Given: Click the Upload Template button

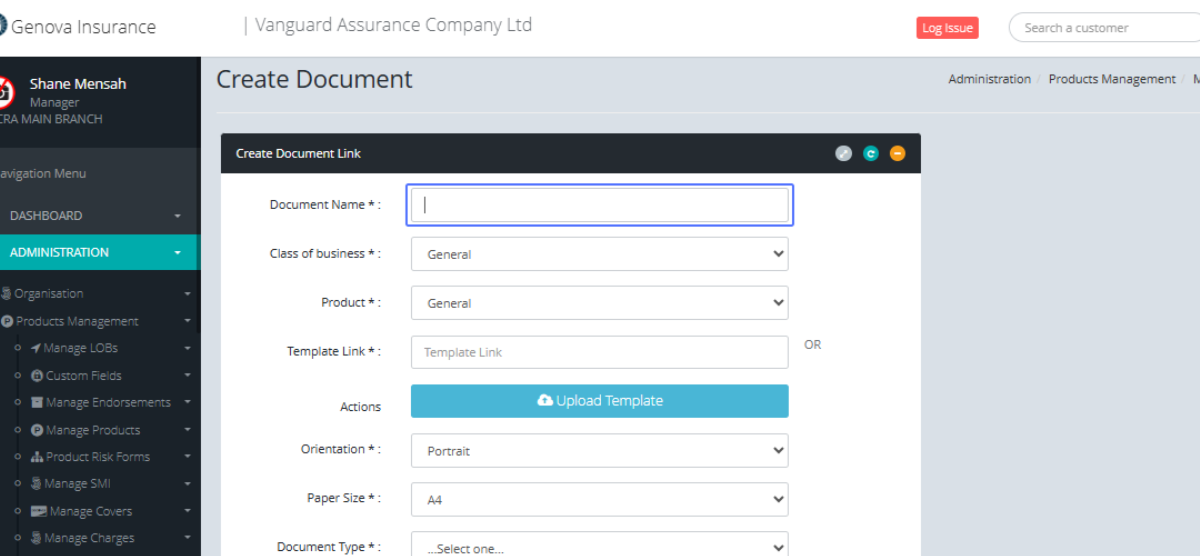Looking at the screenshot, I should [x=599, y=401].
